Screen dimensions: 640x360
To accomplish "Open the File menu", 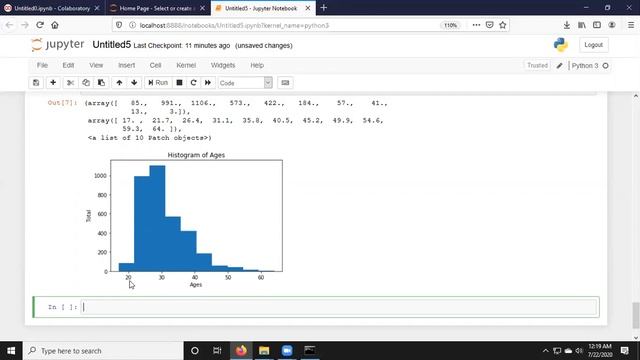I will [42, 65].
